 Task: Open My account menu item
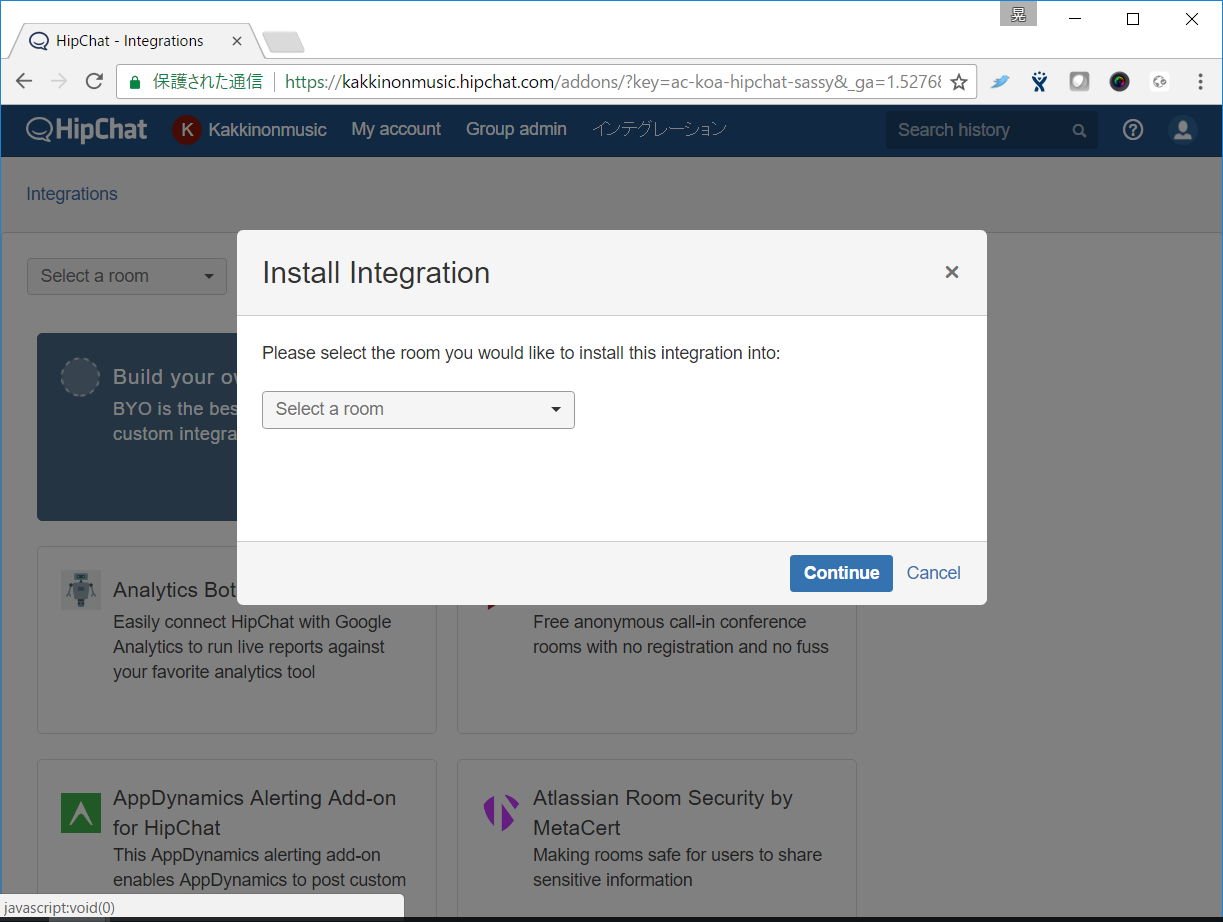tap(396, 129)
